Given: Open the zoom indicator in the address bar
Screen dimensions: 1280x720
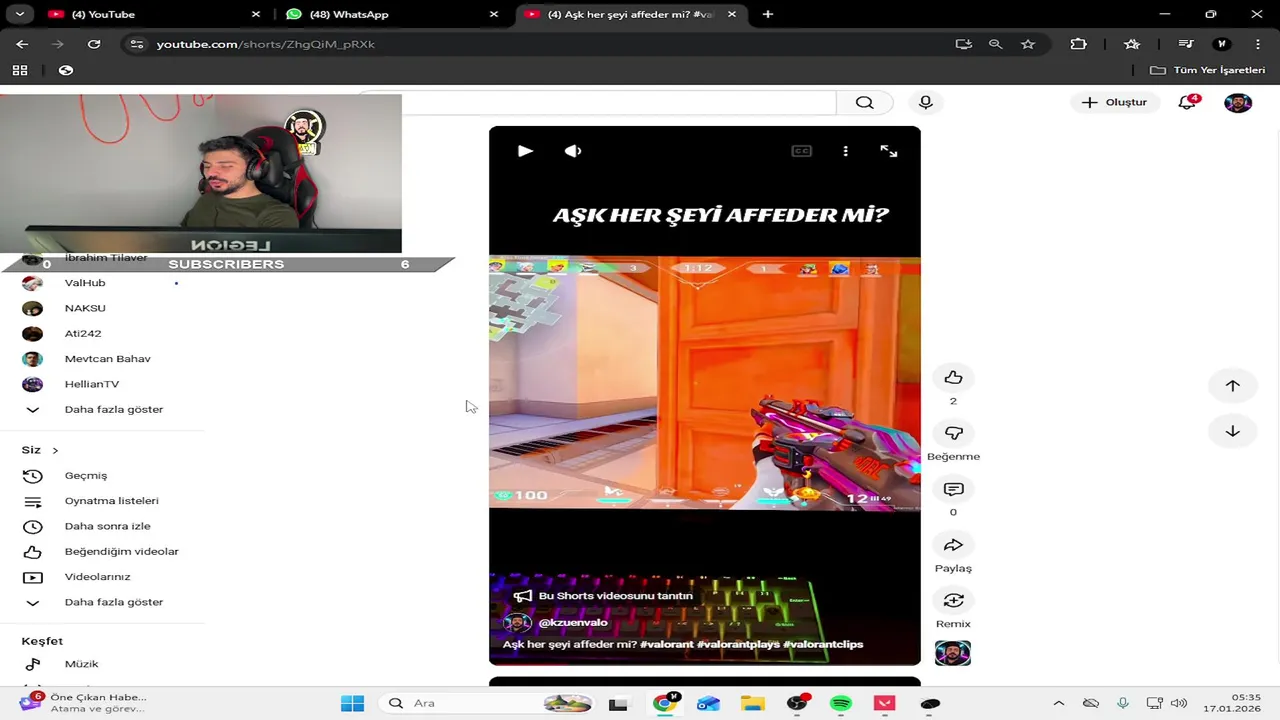Looking at the screenshot, I should (996, 44).
